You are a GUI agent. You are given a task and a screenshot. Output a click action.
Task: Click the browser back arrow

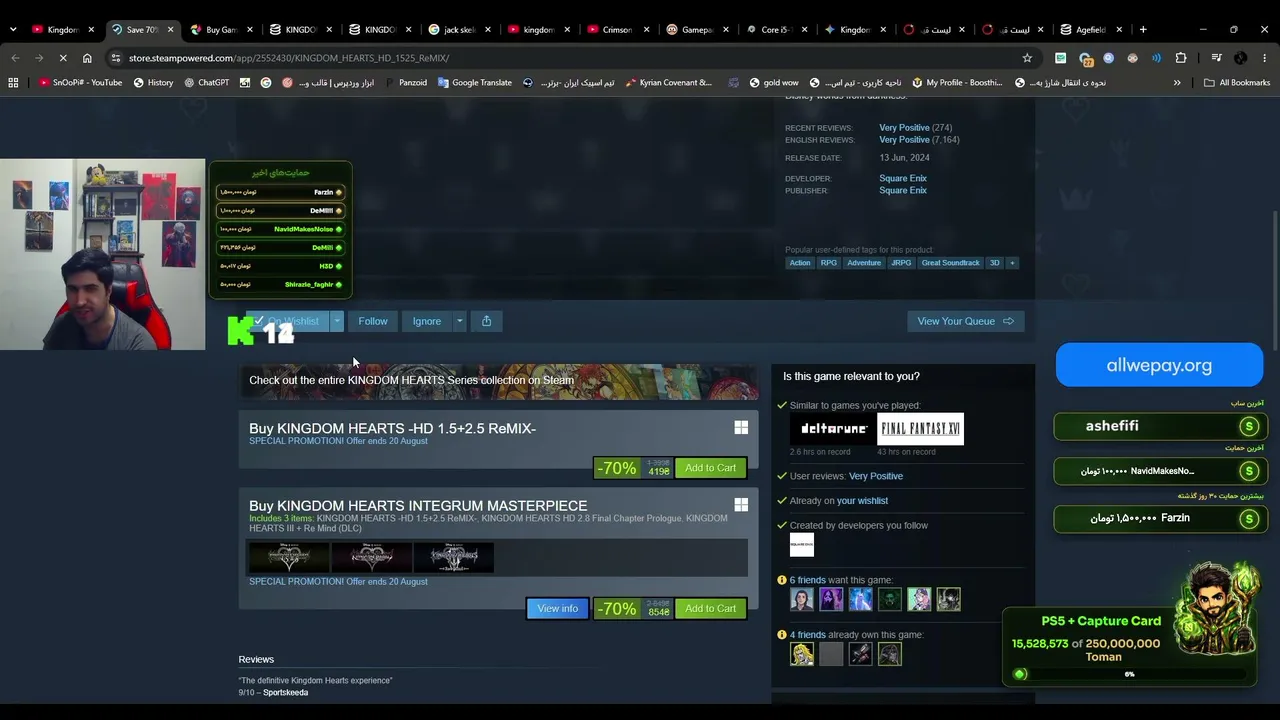tap(15, 58)
